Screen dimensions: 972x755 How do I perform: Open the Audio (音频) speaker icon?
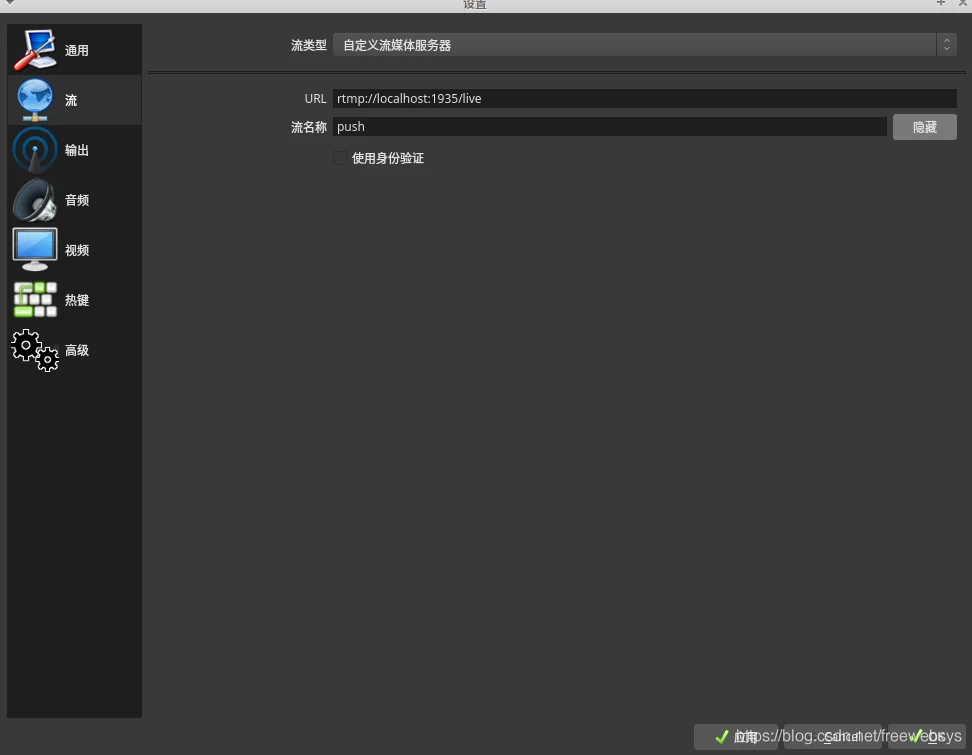click(x=35, y=200)
